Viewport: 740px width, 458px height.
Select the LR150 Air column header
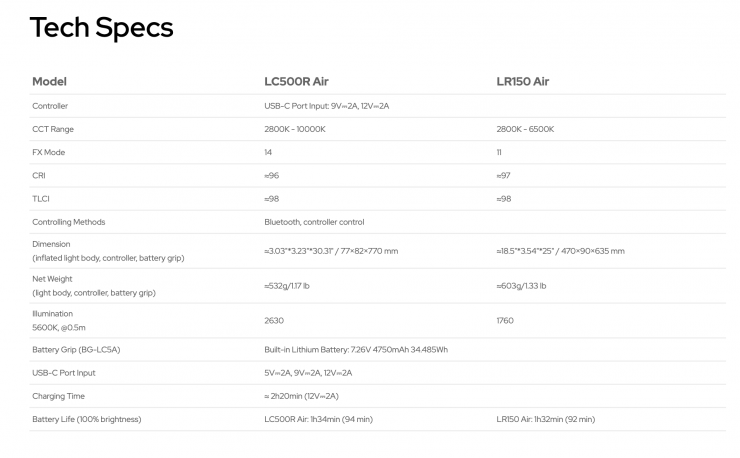pyautogui.click(x=522, y=81)
